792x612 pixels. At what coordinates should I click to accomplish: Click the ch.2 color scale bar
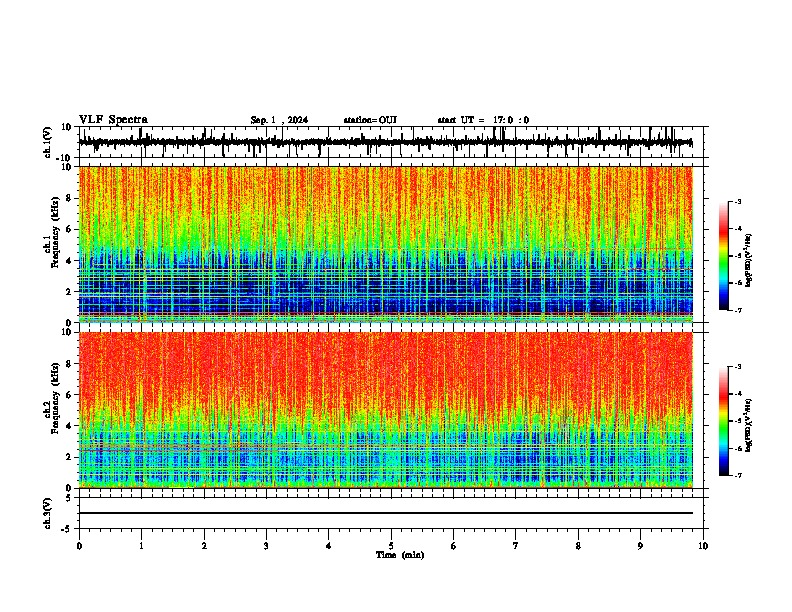(x=724, y=421)
